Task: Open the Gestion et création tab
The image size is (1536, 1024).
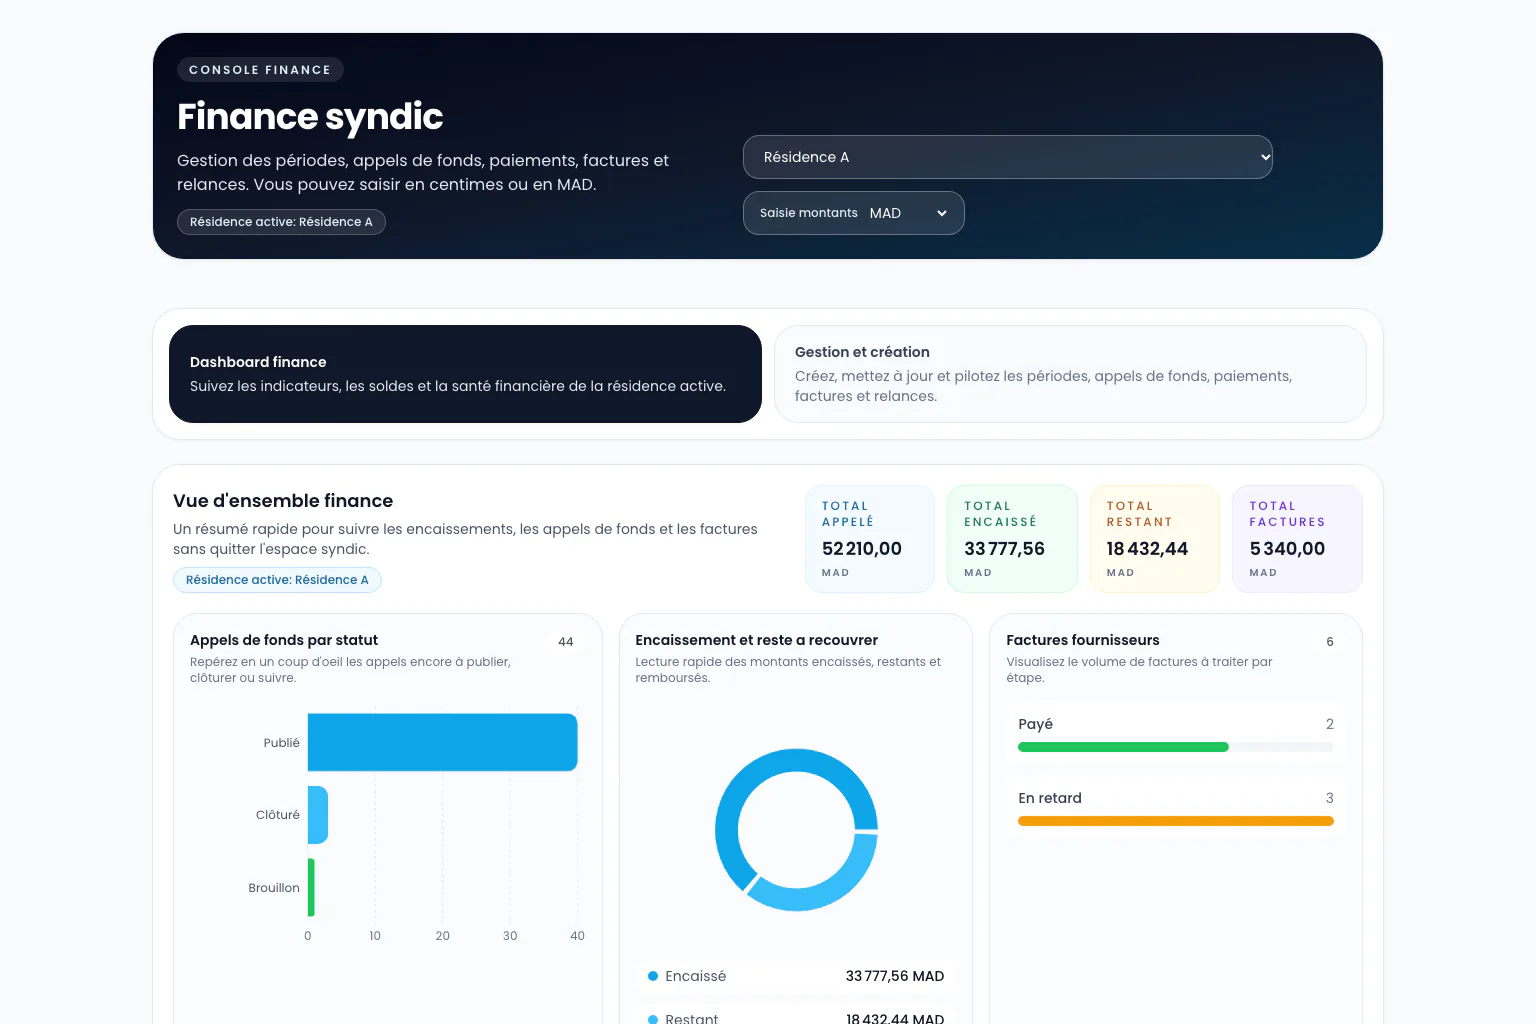Action: (x=1070, y=374)
